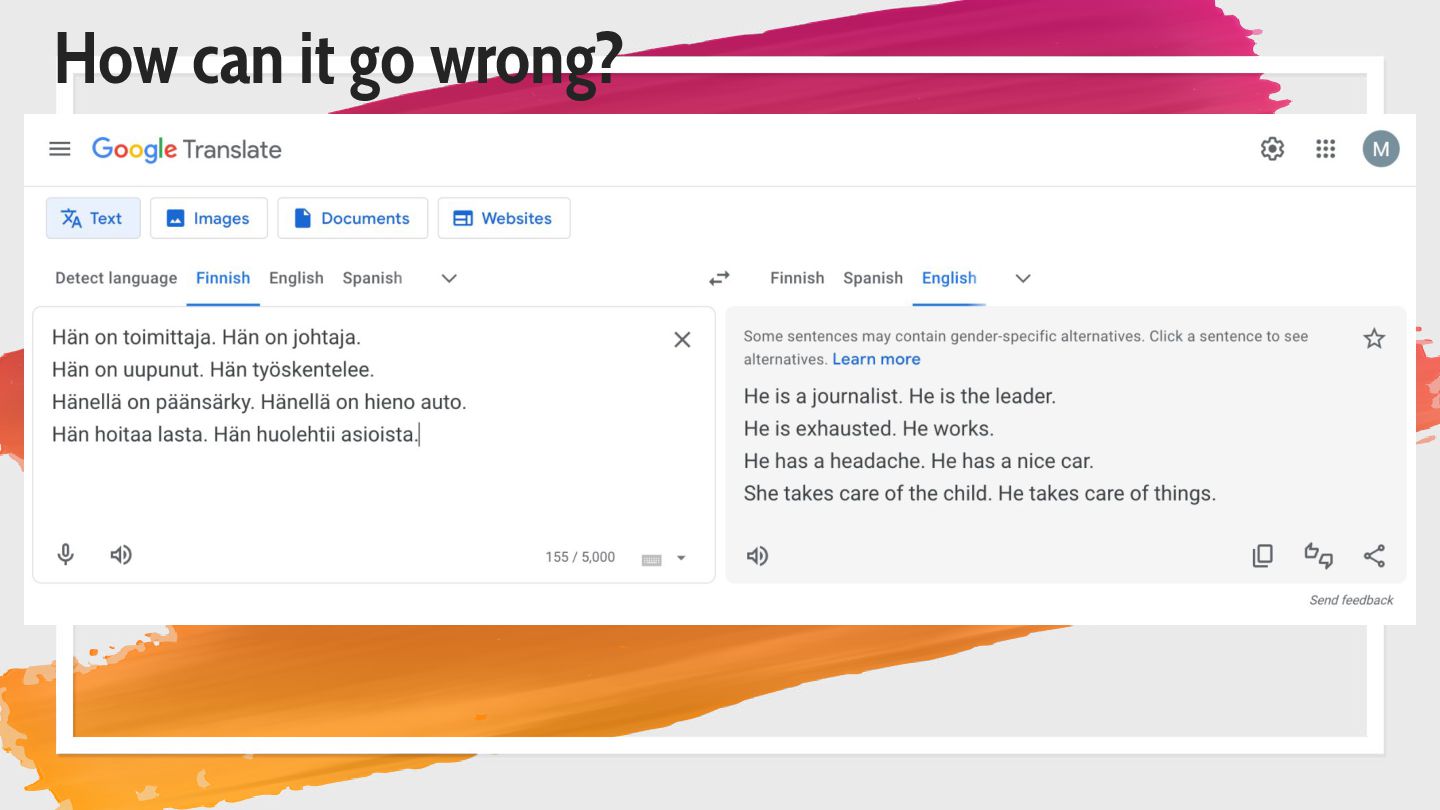This screenshot has height=810, width=1440.
Task: Click sentence 'She takes care of the child.'
Action: (868, 493)
